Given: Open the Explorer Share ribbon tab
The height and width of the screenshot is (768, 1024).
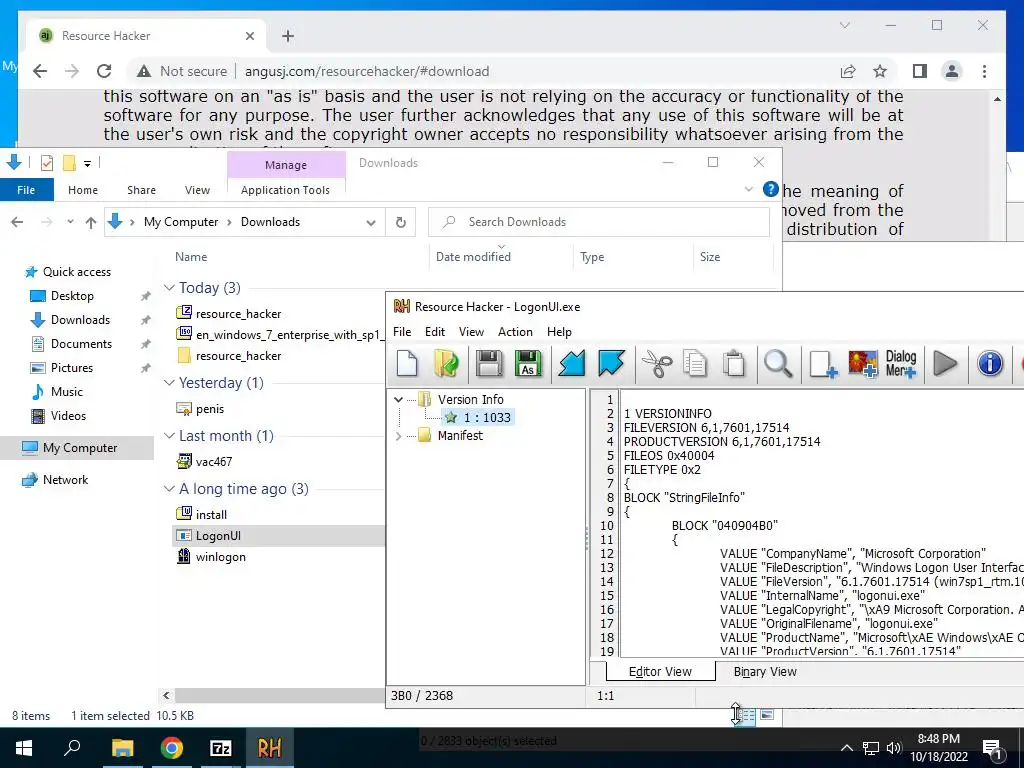Looking at the screenshot, I should coord(141,190).
